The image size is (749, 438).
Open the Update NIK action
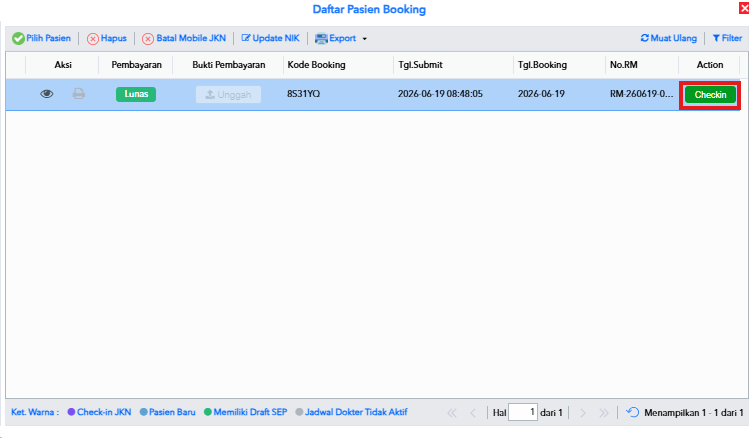[x=270, y=38]
